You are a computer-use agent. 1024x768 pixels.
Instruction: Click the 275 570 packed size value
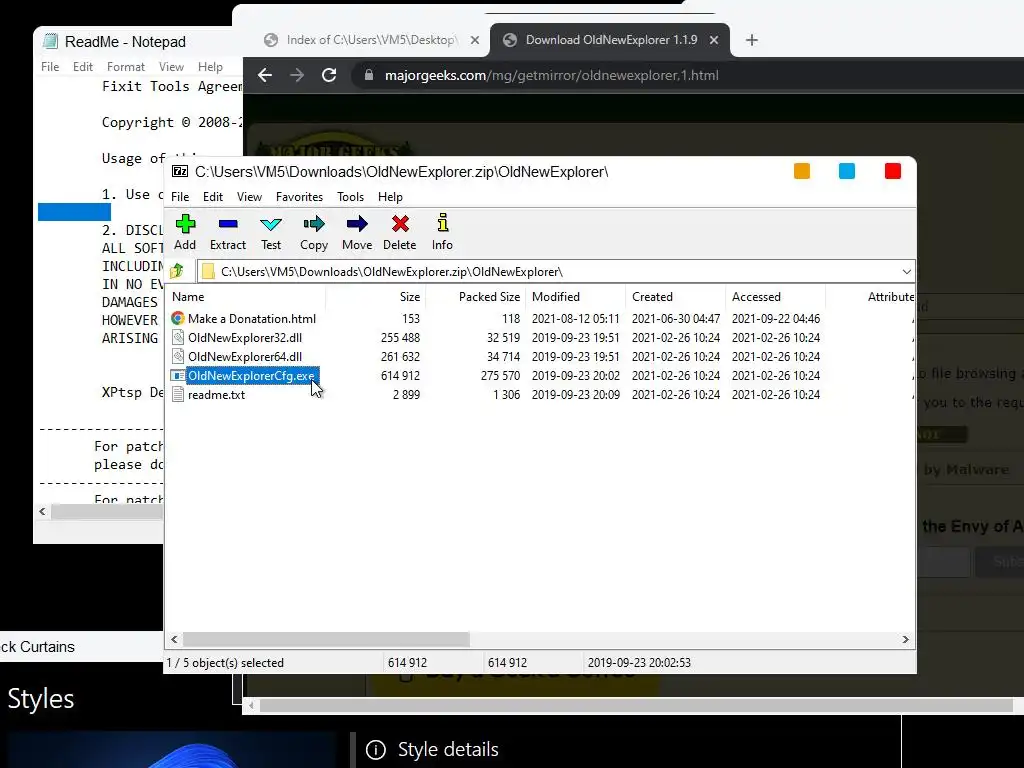pyautogui.click(x=500, y=376)
